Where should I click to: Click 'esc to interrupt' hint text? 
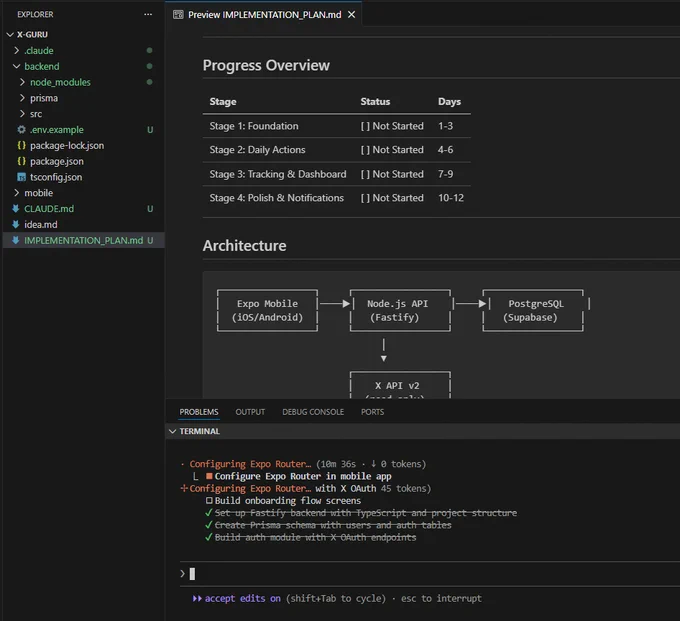pos(441,598)
